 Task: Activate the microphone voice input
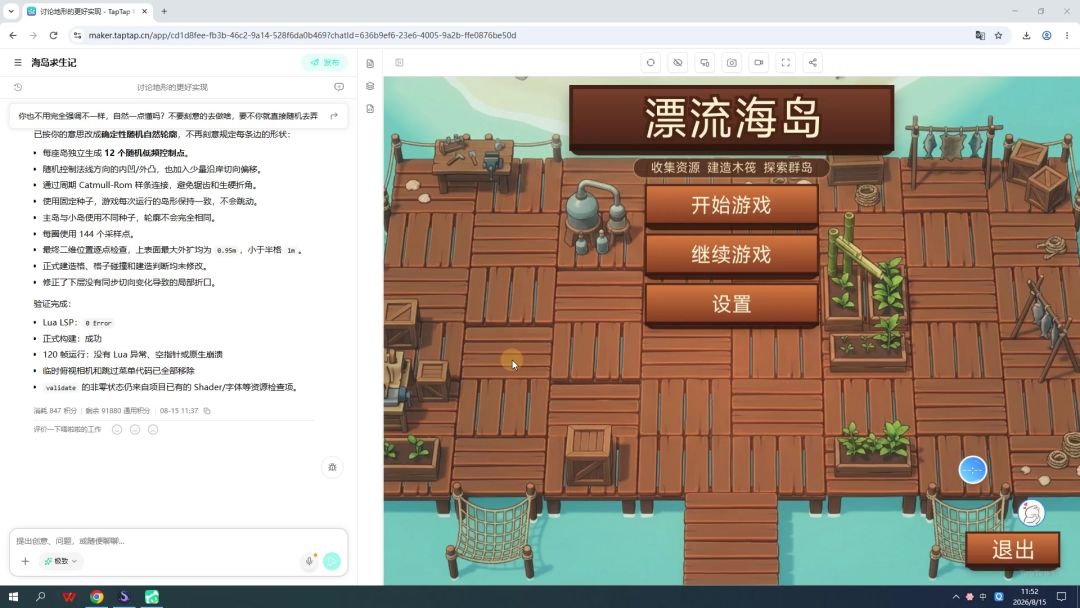click(x=309, y=561)
